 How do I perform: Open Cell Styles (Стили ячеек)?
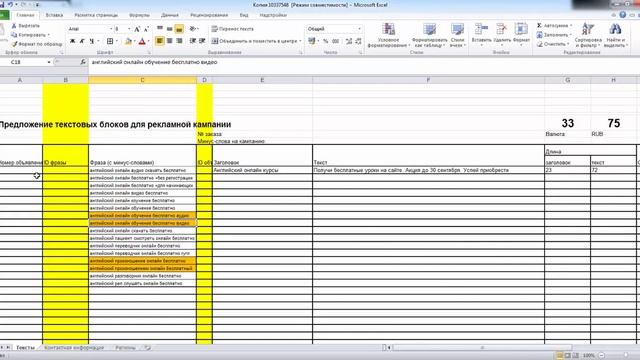click(457, 35)
